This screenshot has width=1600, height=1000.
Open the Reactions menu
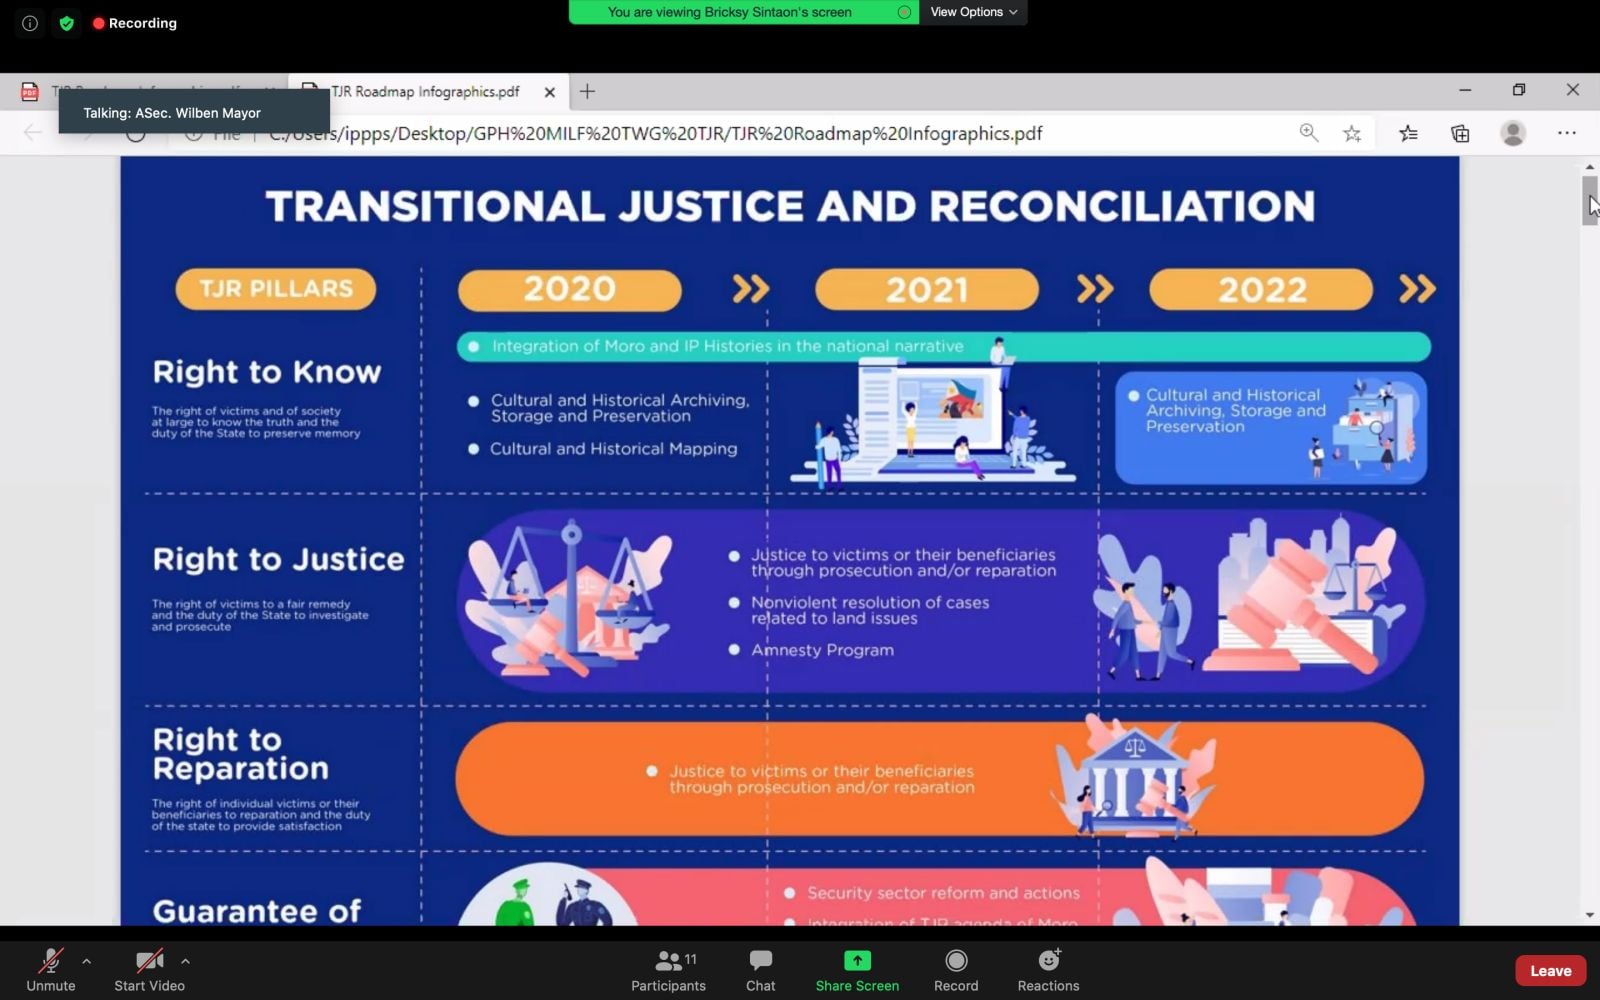(x=1048, y=970)
